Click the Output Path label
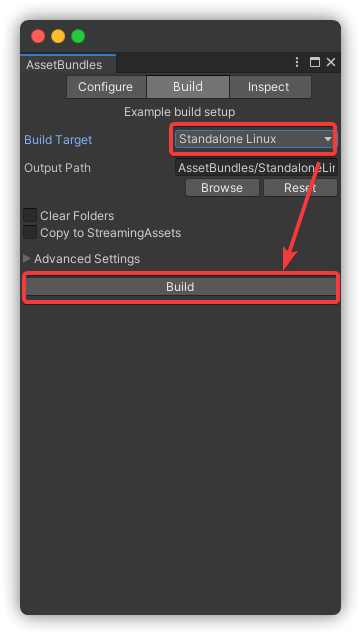361x635 pixels. (x=57, y=168)
